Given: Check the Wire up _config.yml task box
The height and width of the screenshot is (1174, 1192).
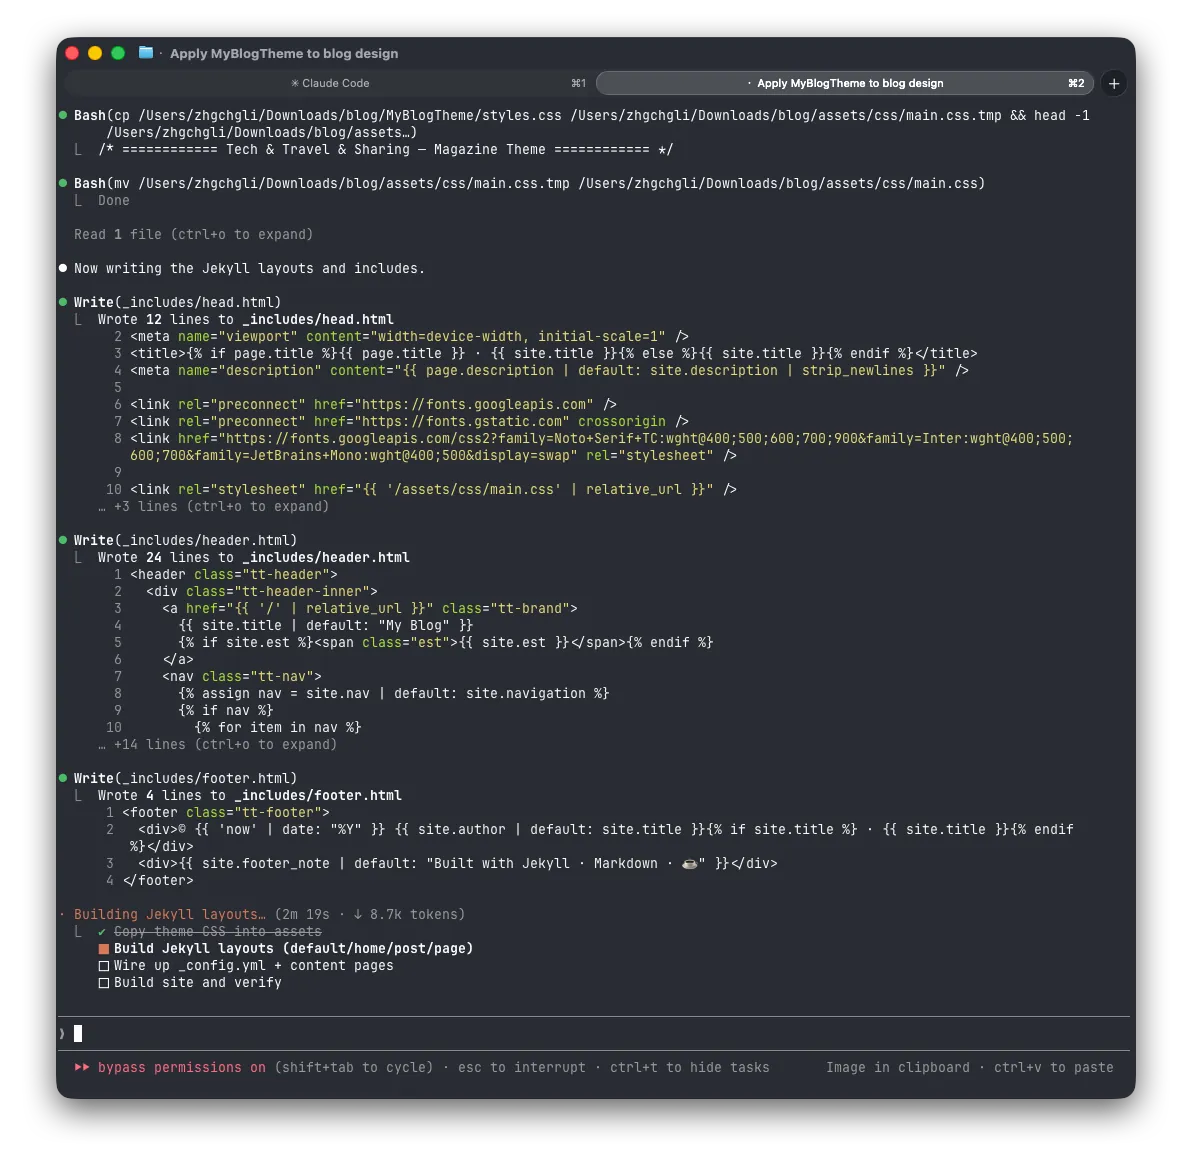Looking at the screenshot, I should tap(103, 966).
